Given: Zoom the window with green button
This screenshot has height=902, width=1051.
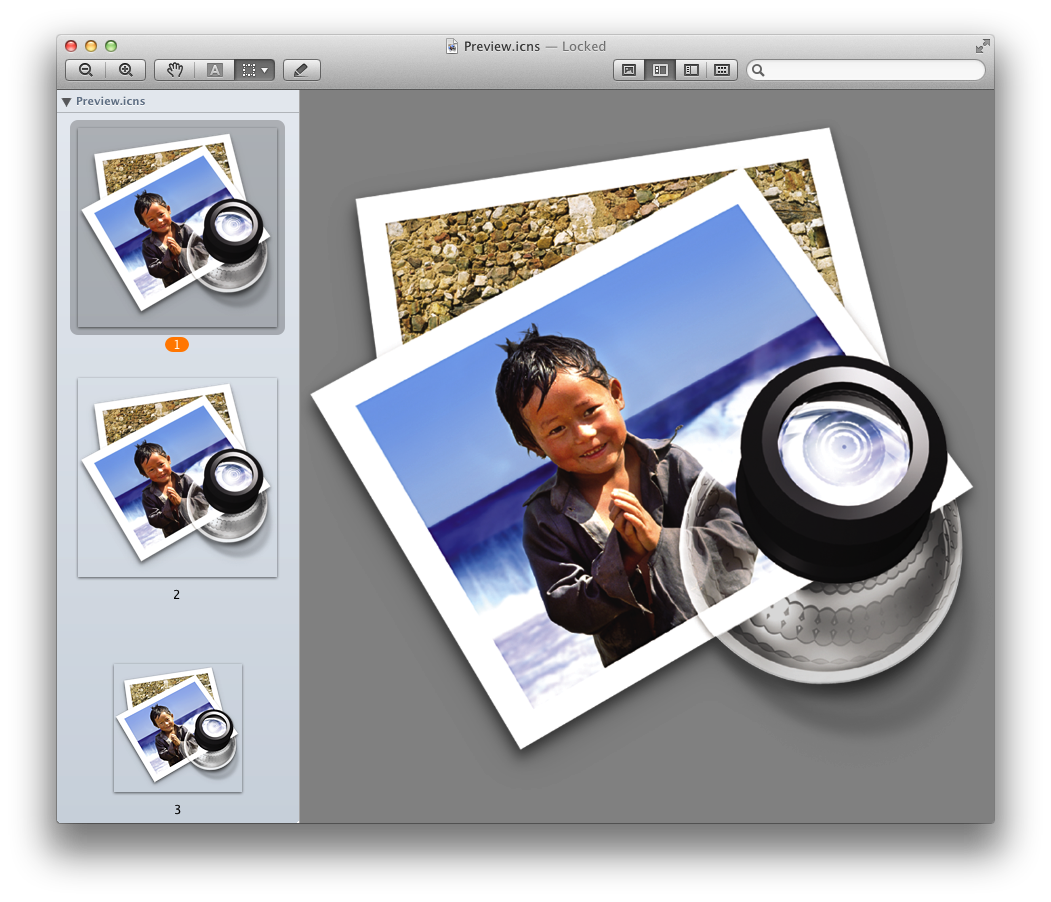Looking at the screenshot, I should 111,46.
